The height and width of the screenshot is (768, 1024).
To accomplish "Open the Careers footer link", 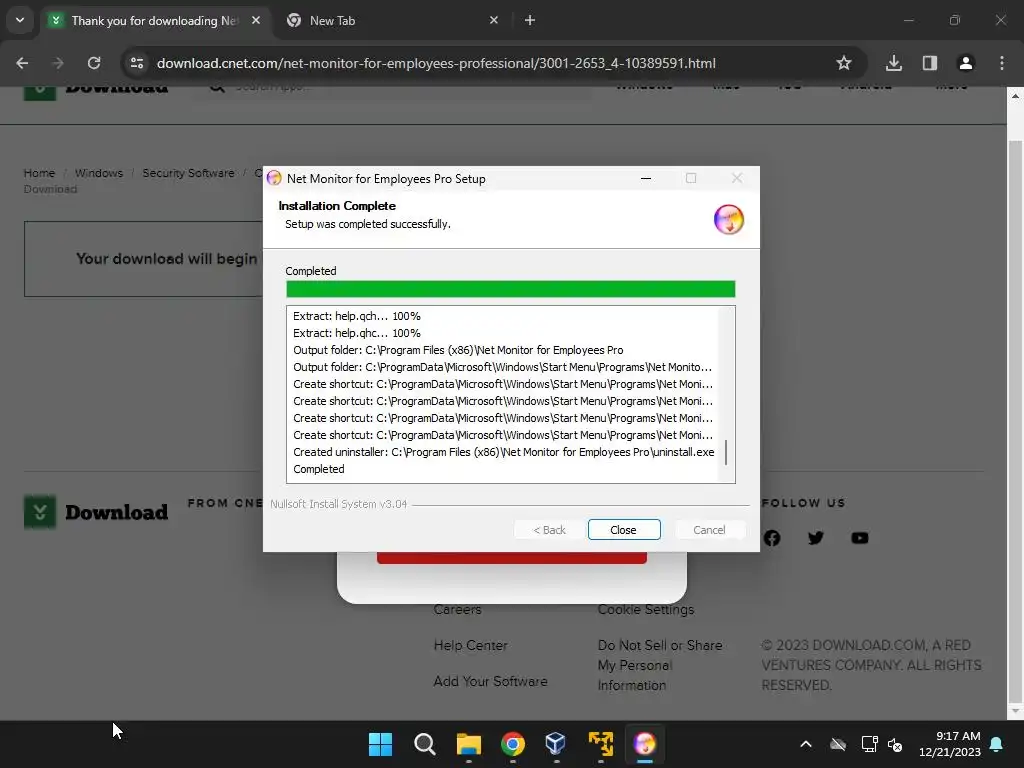I will tap(457, 609).
